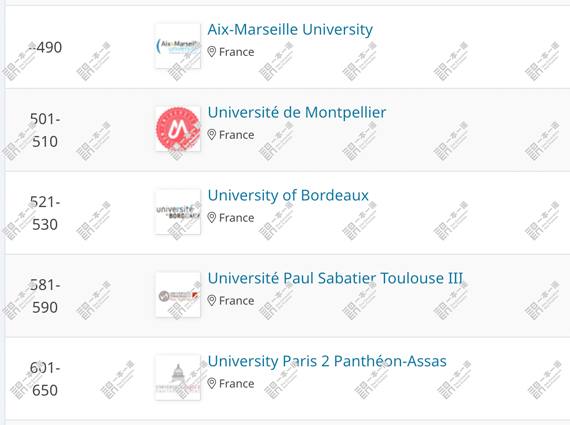
Task: Select France text under Université de Montpellier
Action: (237, 135)
